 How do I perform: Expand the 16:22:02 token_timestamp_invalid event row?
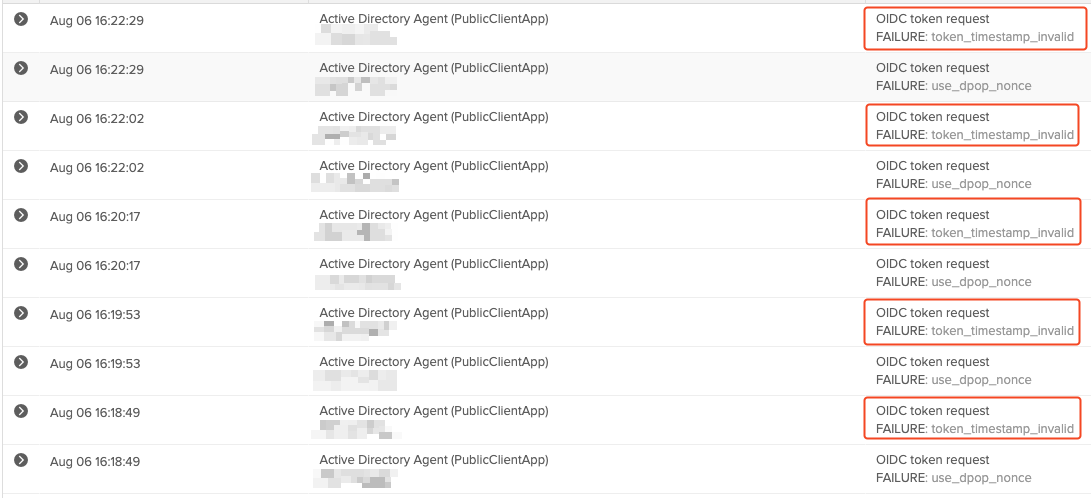(20, 117)
